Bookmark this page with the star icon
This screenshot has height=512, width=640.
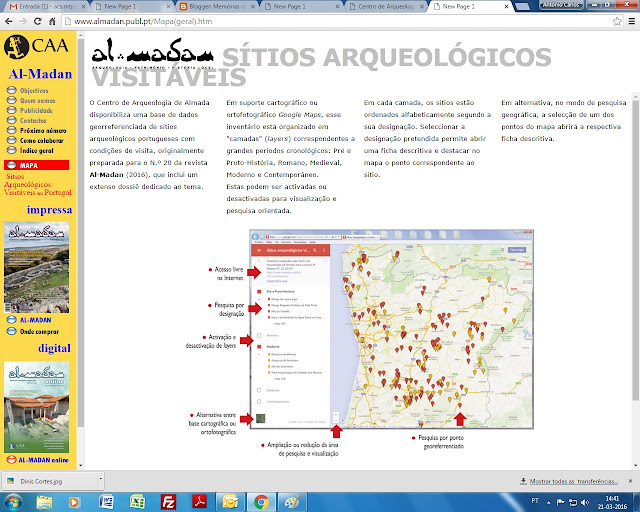click(617, 21)
